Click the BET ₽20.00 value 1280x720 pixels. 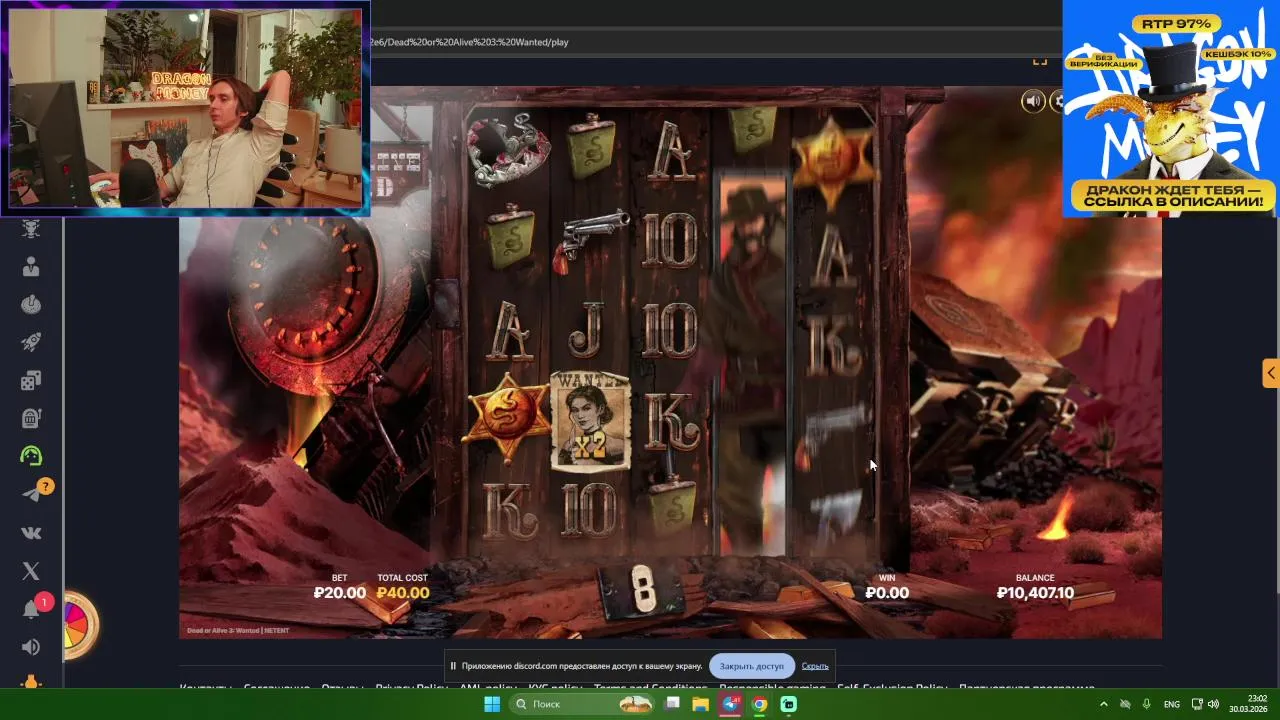[x=340, y=593]
